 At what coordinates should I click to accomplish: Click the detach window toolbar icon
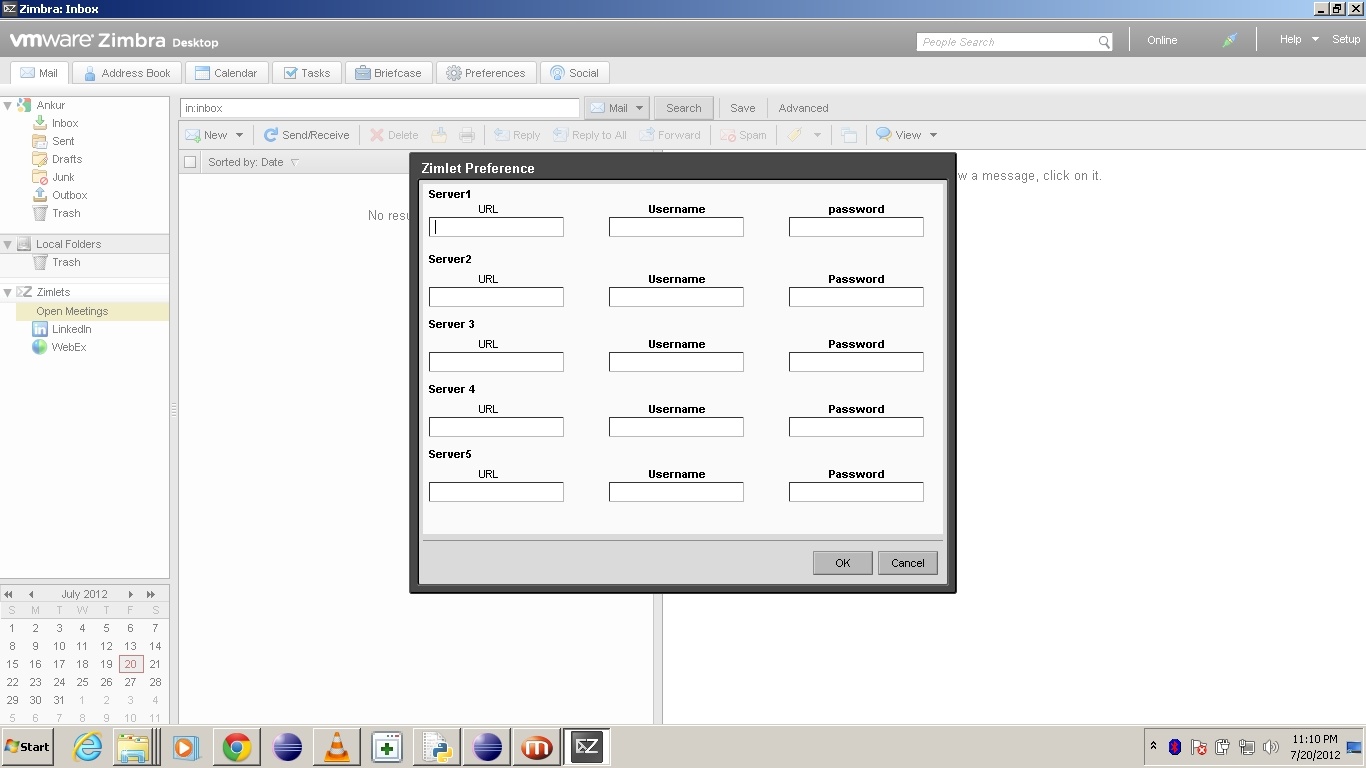coord(848,135)
